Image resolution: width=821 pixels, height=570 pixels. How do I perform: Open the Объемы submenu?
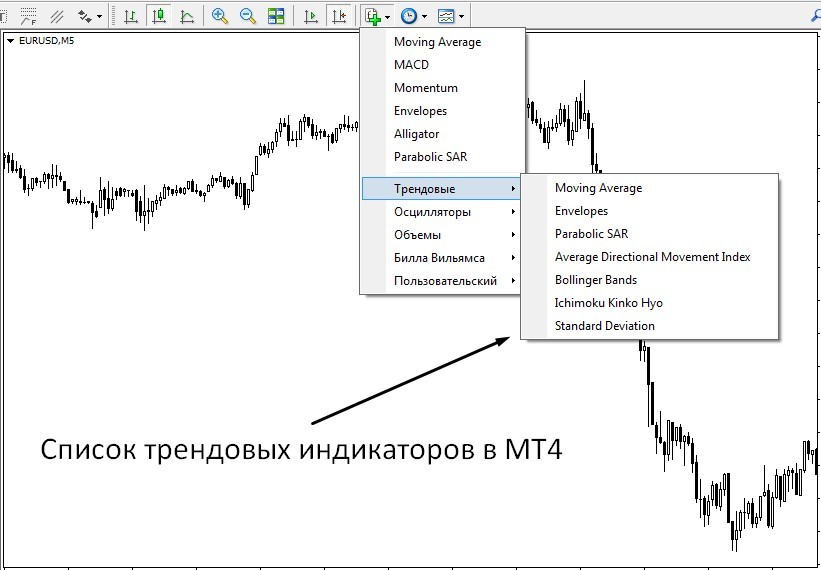pyautogui.click(x=441, y=235)
